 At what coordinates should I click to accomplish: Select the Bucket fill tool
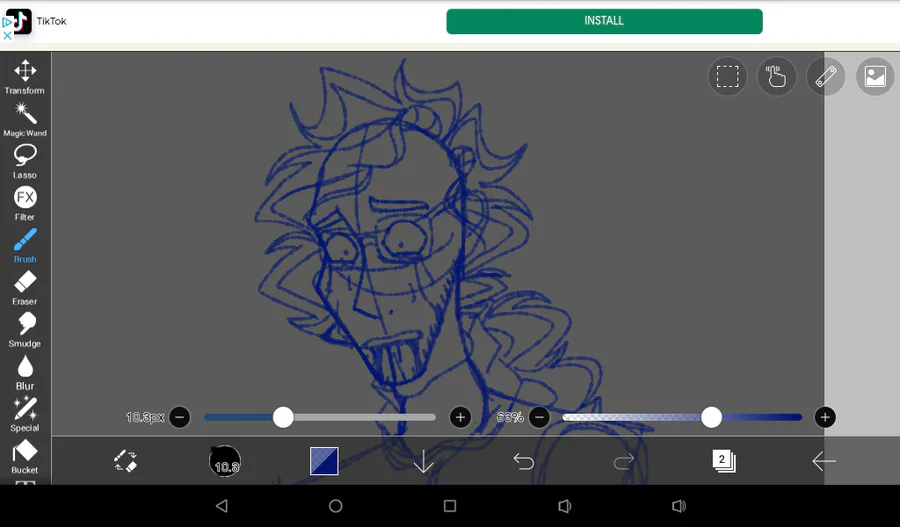(25, 456)
